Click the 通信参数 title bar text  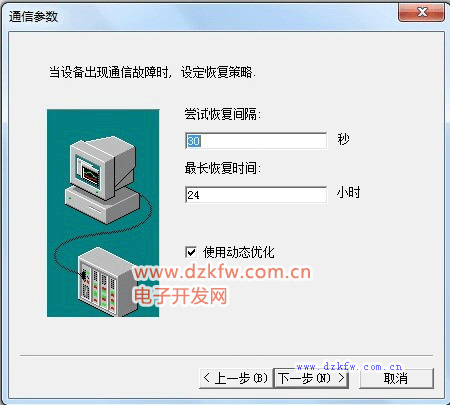(33, 16)
